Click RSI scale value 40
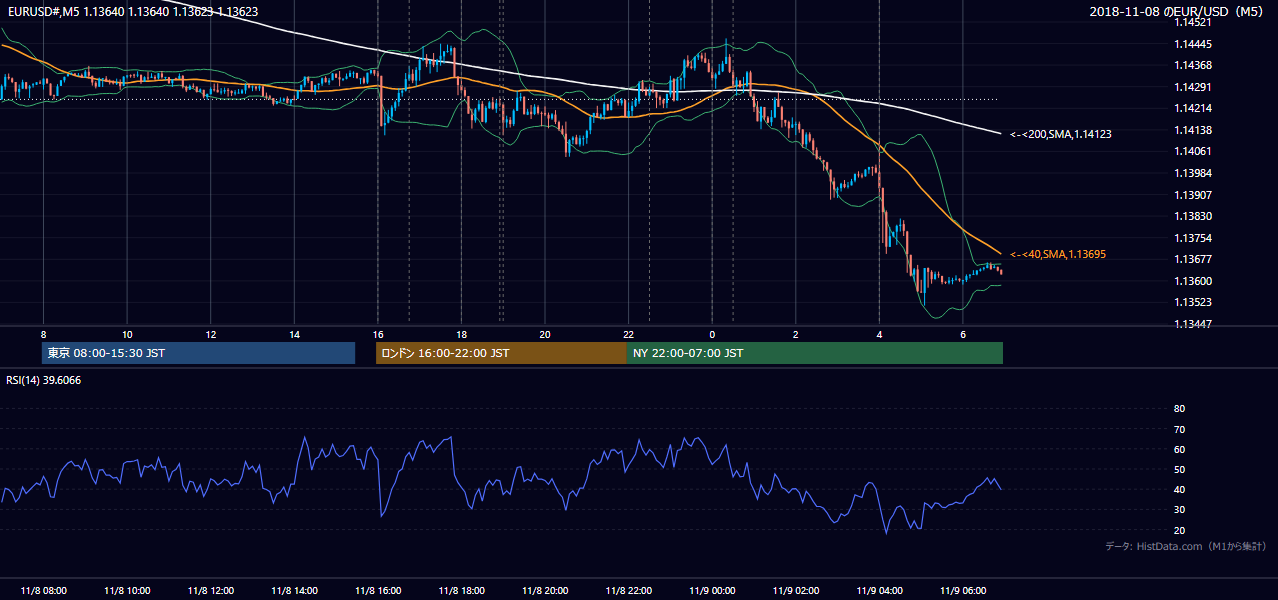 click(x=1179, y=489)
